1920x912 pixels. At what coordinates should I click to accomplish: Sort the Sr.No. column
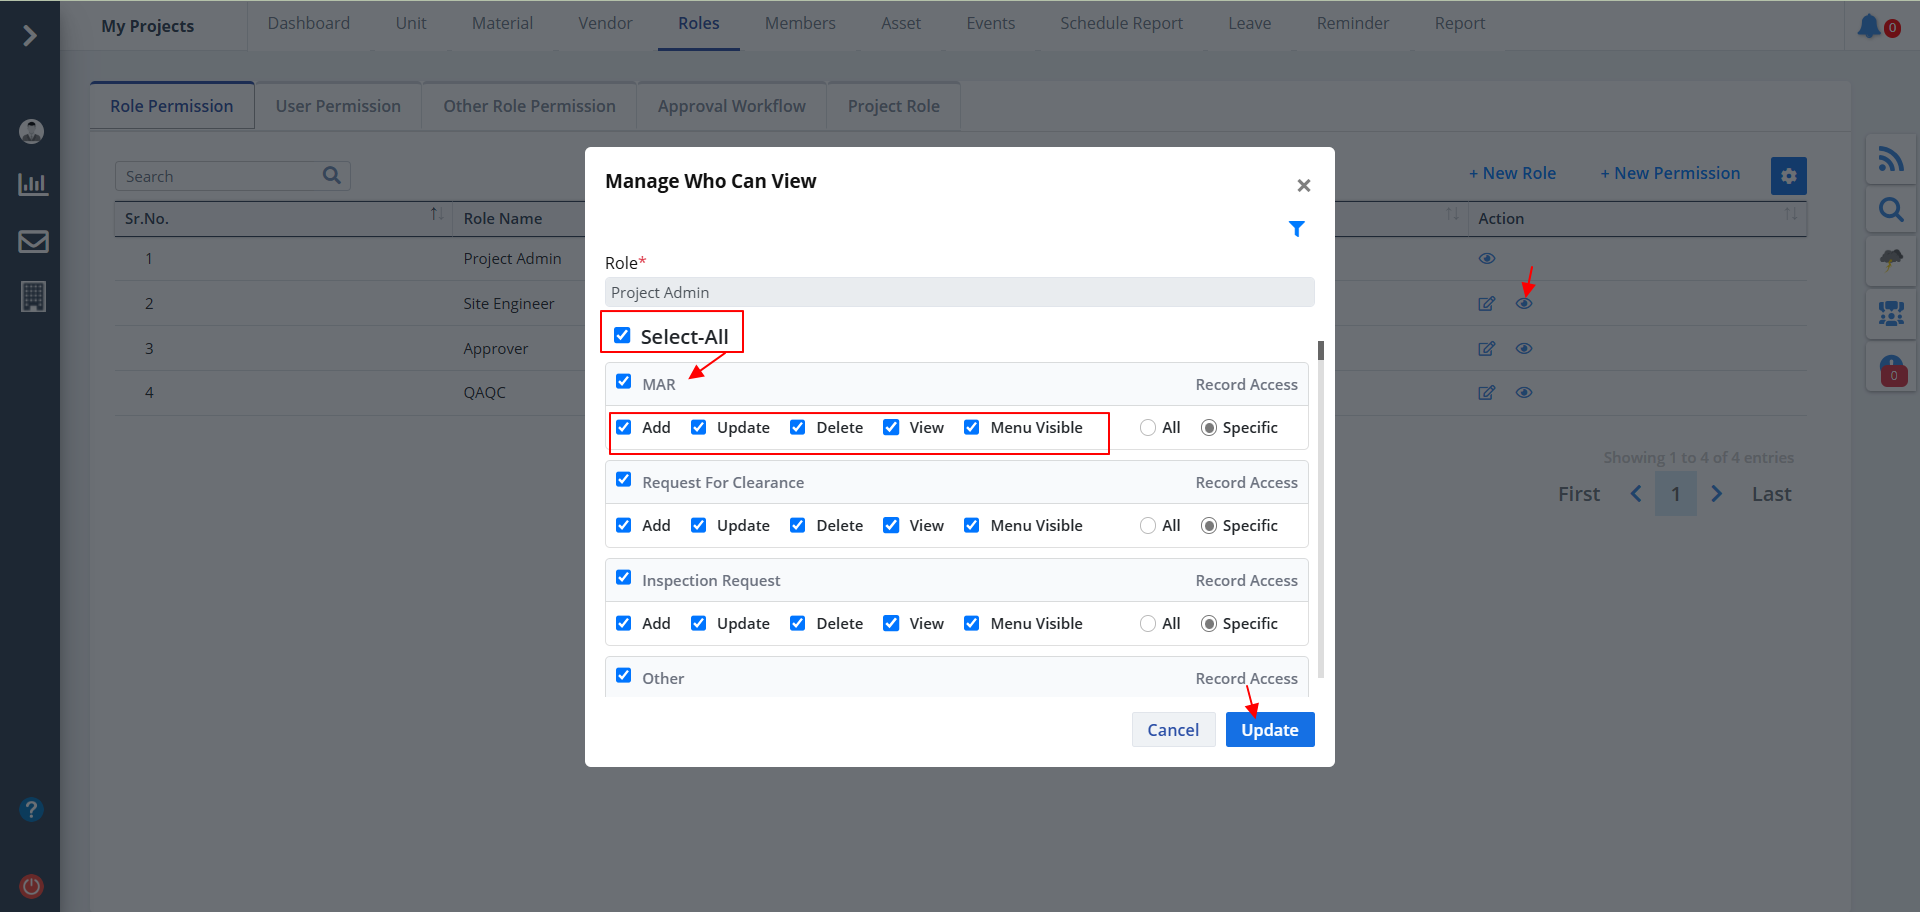click(x=436, y=214)
